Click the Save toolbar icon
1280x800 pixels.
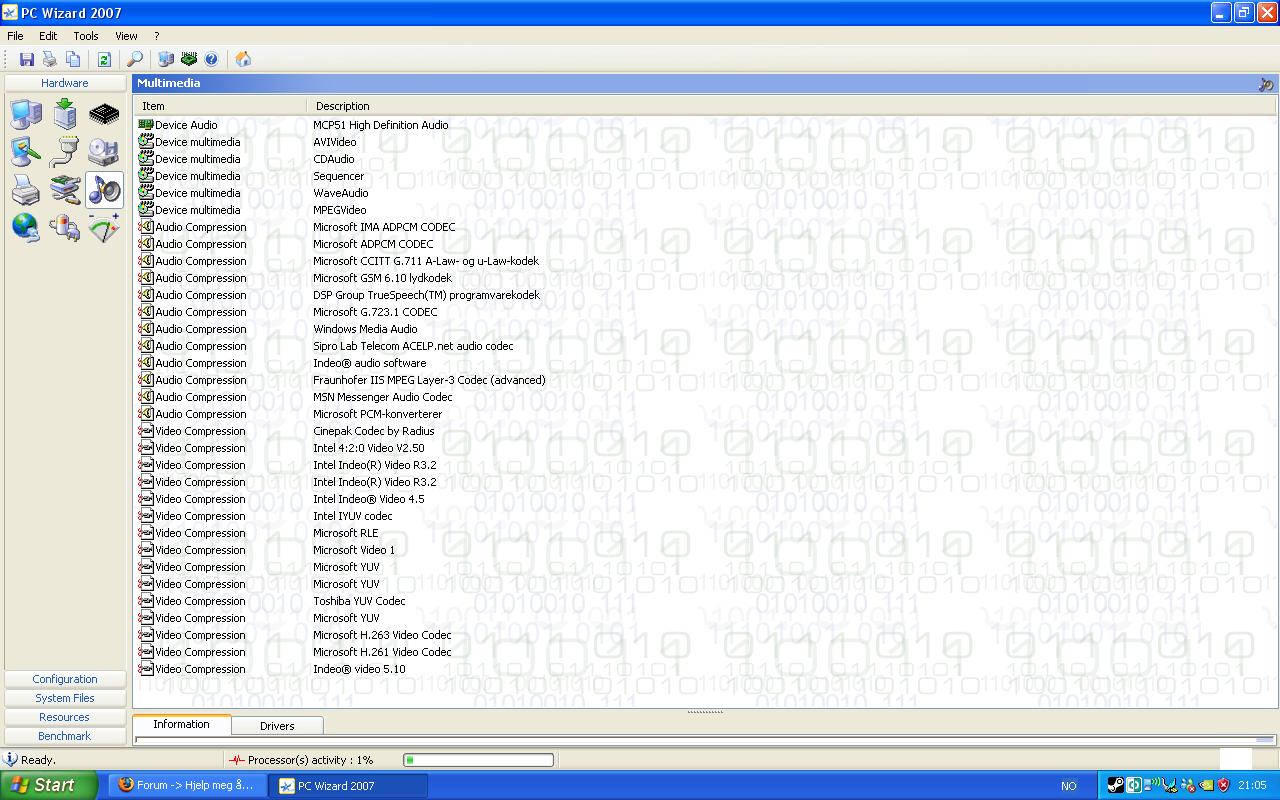tap(27, 59)
